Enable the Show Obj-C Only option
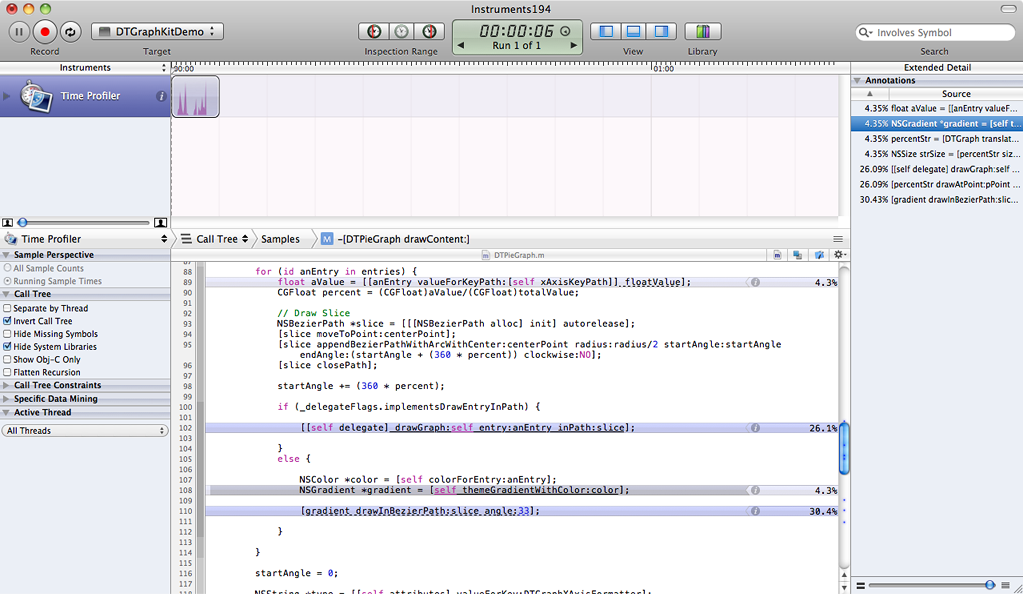1023x594 pixels. pyautogui.click(x=8, y=360)
